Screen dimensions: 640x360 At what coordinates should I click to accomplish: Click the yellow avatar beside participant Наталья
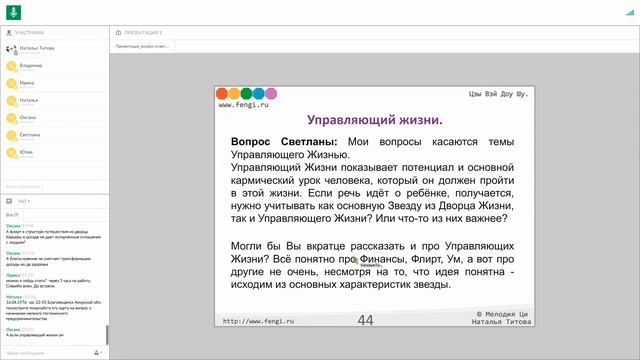click(11, 101)
